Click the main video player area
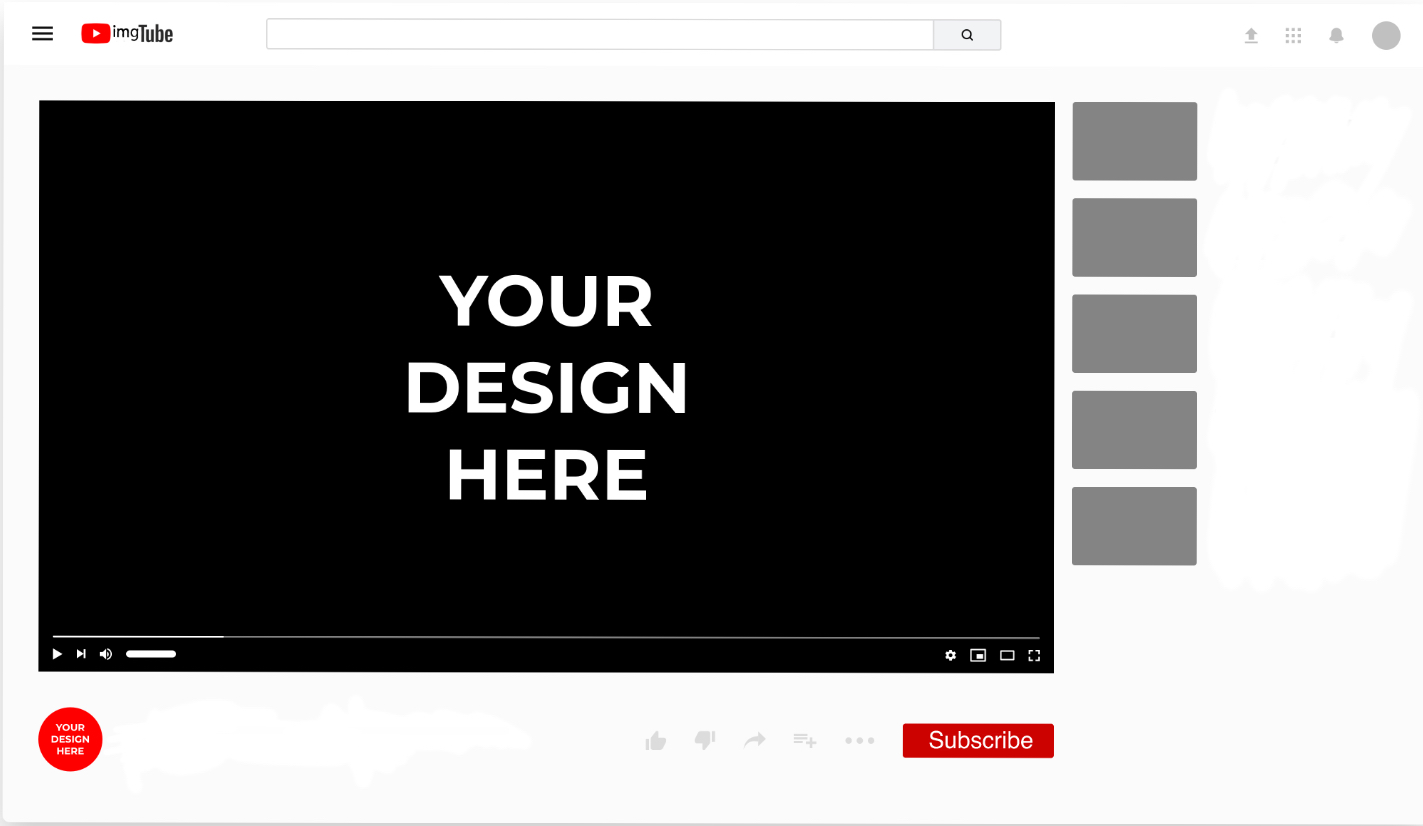Screen dimensions: 1423x826 tap(546, 386)
